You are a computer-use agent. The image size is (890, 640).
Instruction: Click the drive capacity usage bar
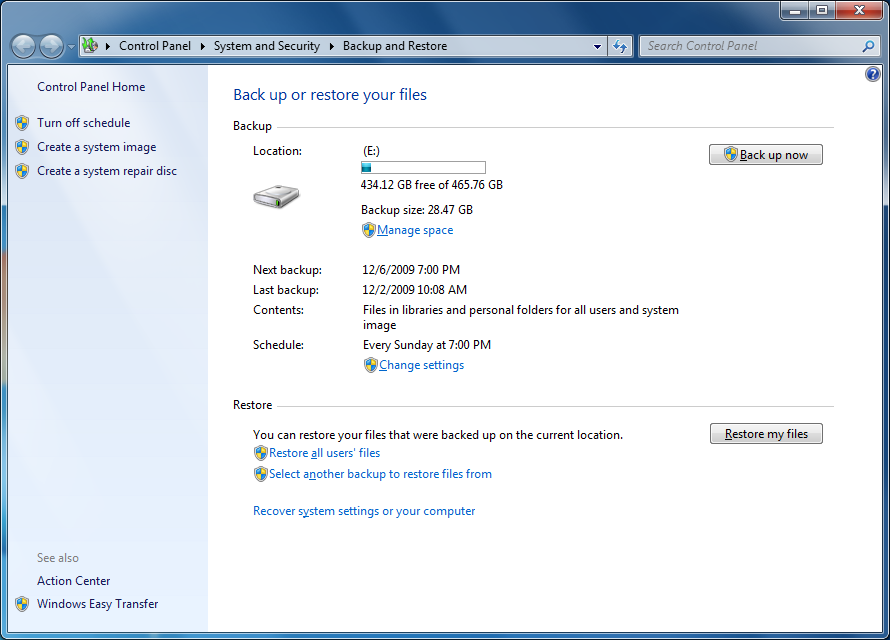pos(422,167)
